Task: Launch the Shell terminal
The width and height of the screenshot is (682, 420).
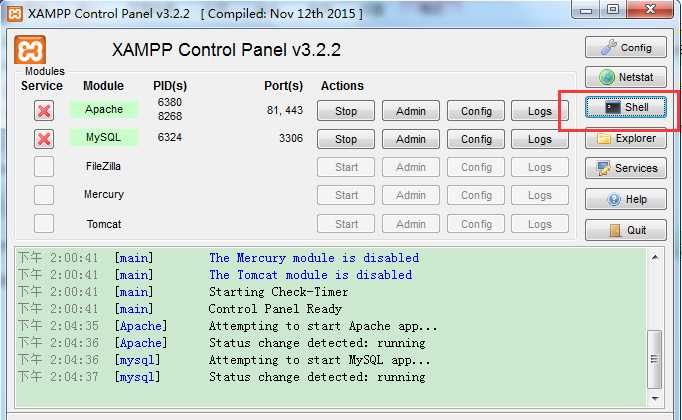Action: [625, 107]
